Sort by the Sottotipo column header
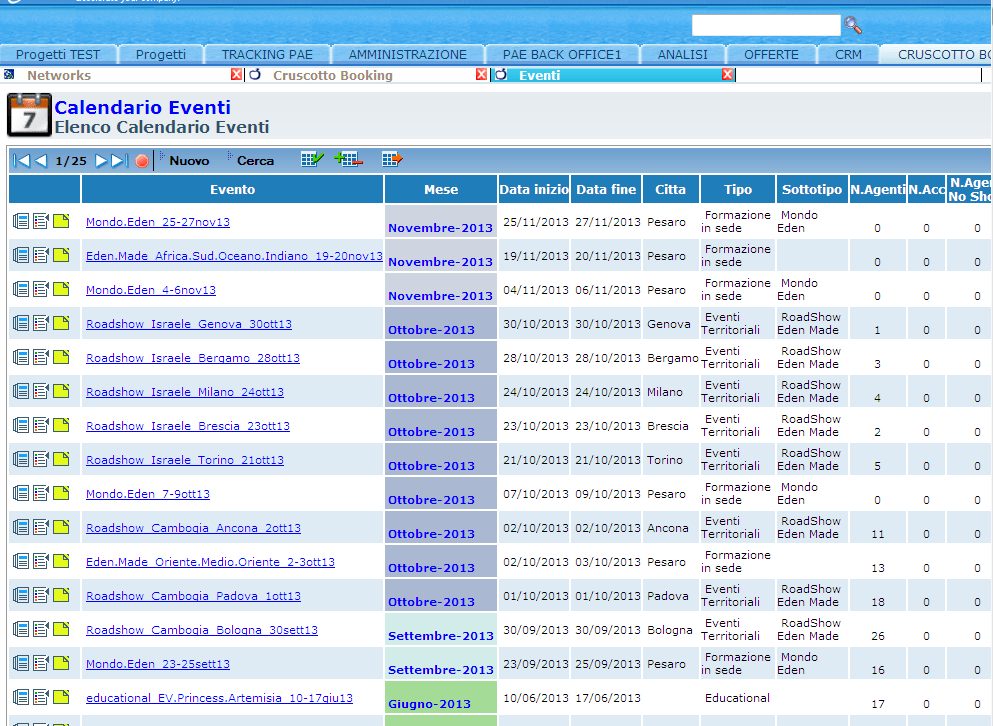This screenshot has width=993, height=726. coord(812,189)
